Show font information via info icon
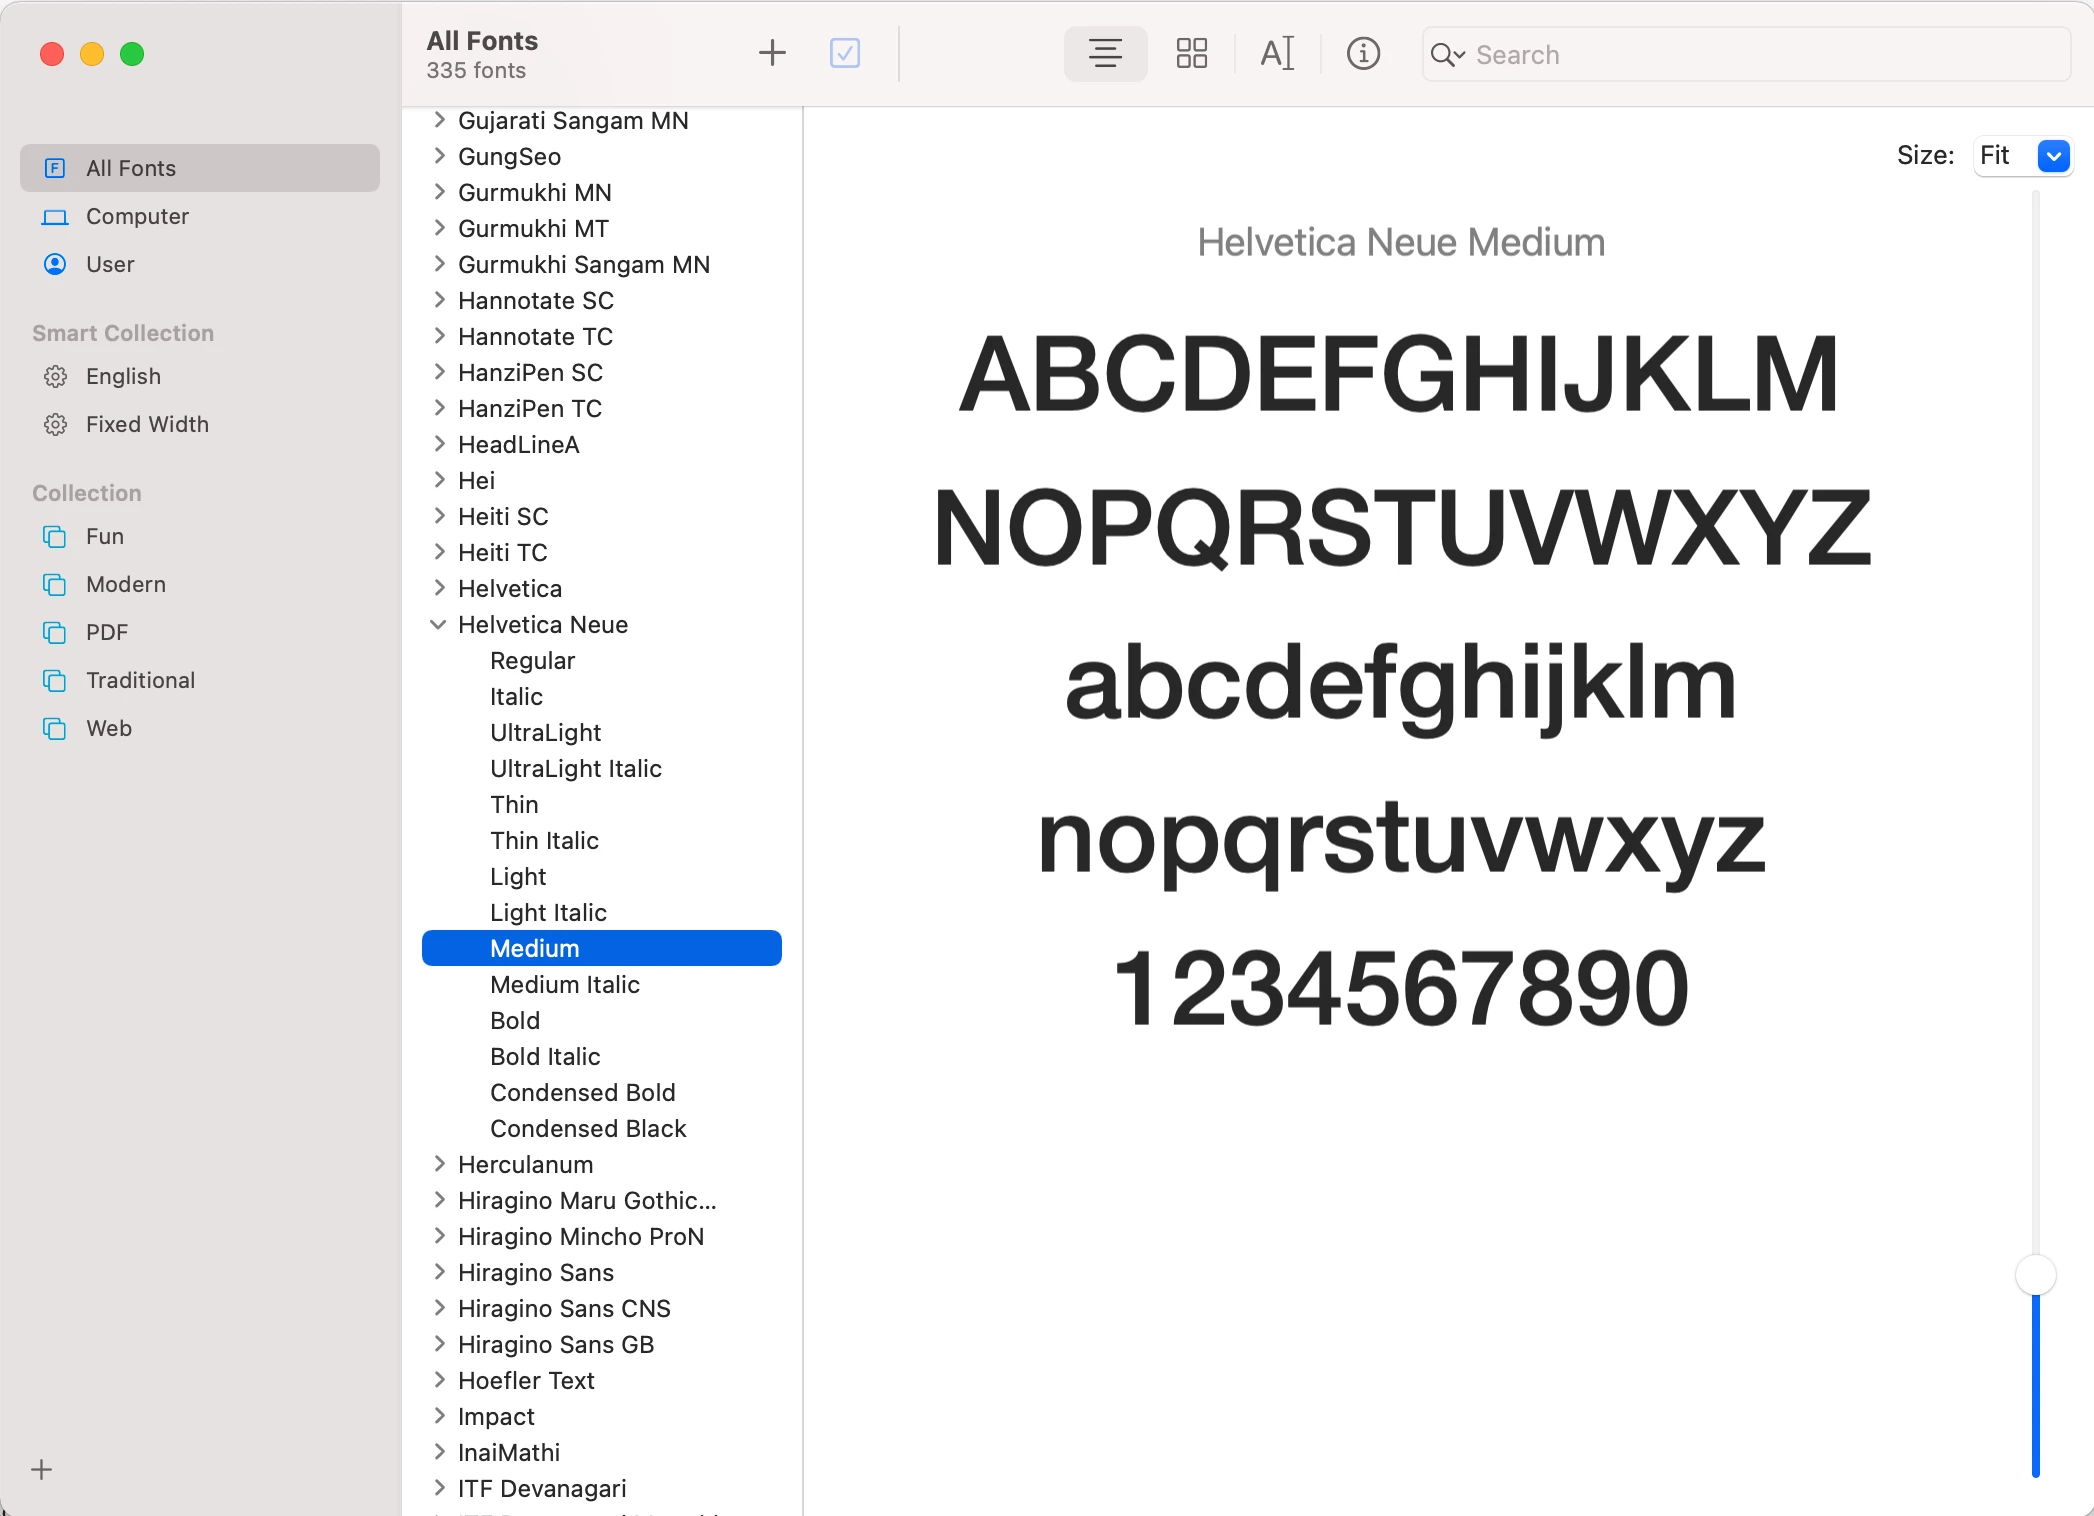This screenshot has width=2094, height=1516. pyautogui.click(x=1363, y=53)
